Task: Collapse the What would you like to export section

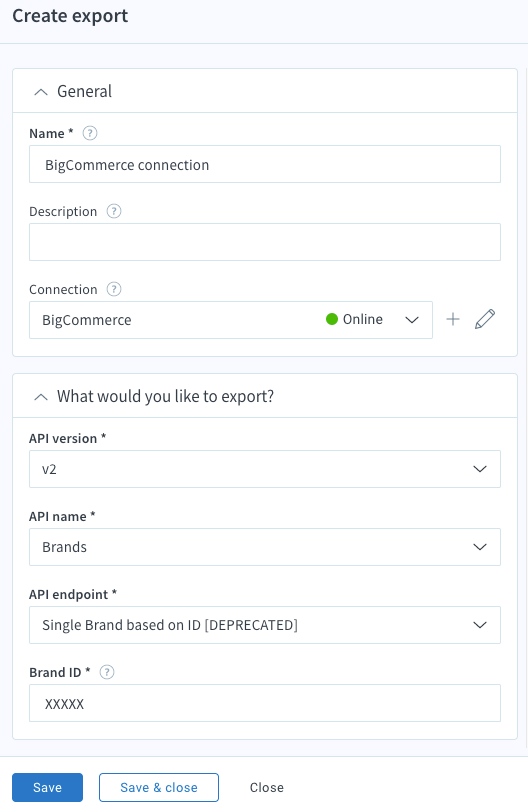Action: point(41,397)
